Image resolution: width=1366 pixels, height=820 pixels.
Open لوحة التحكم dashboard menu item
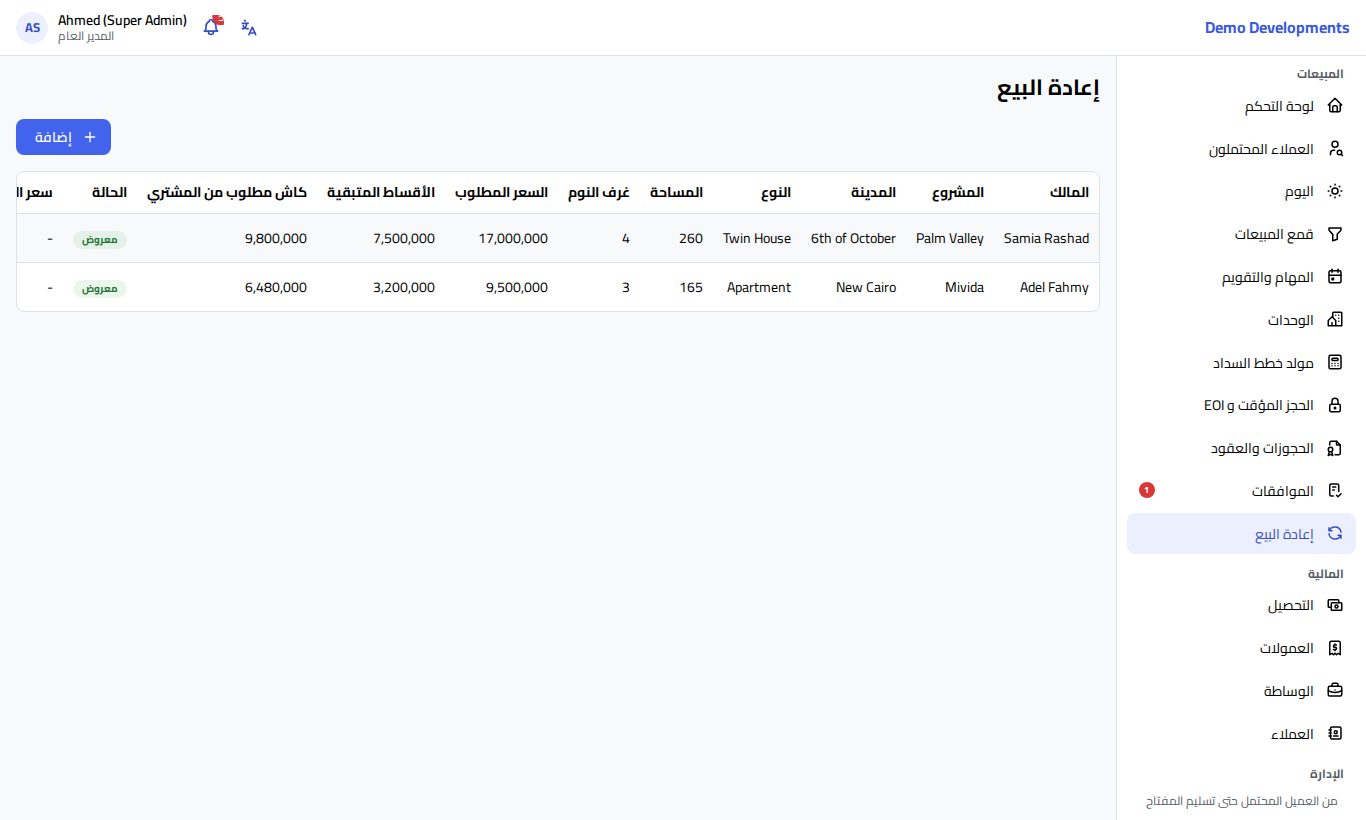(x=1241, y=106)
